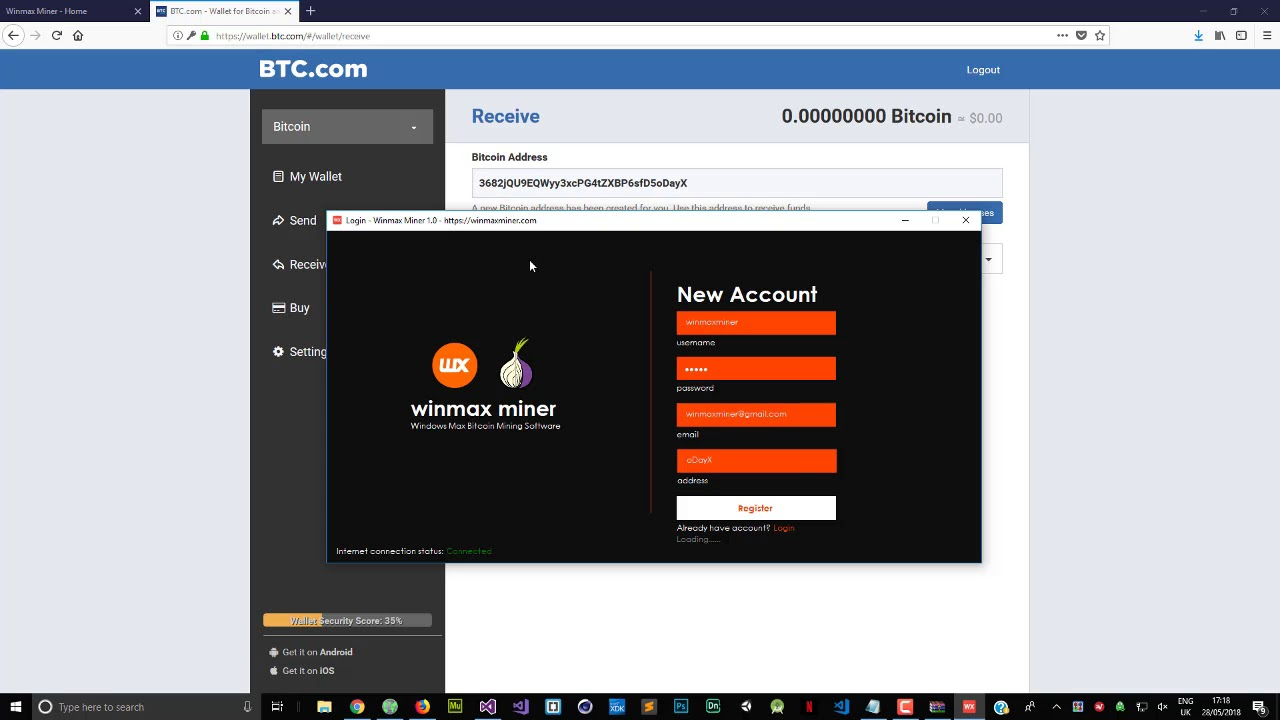
Task: Open Task View on the taskbar
Action: click(277, 707)
